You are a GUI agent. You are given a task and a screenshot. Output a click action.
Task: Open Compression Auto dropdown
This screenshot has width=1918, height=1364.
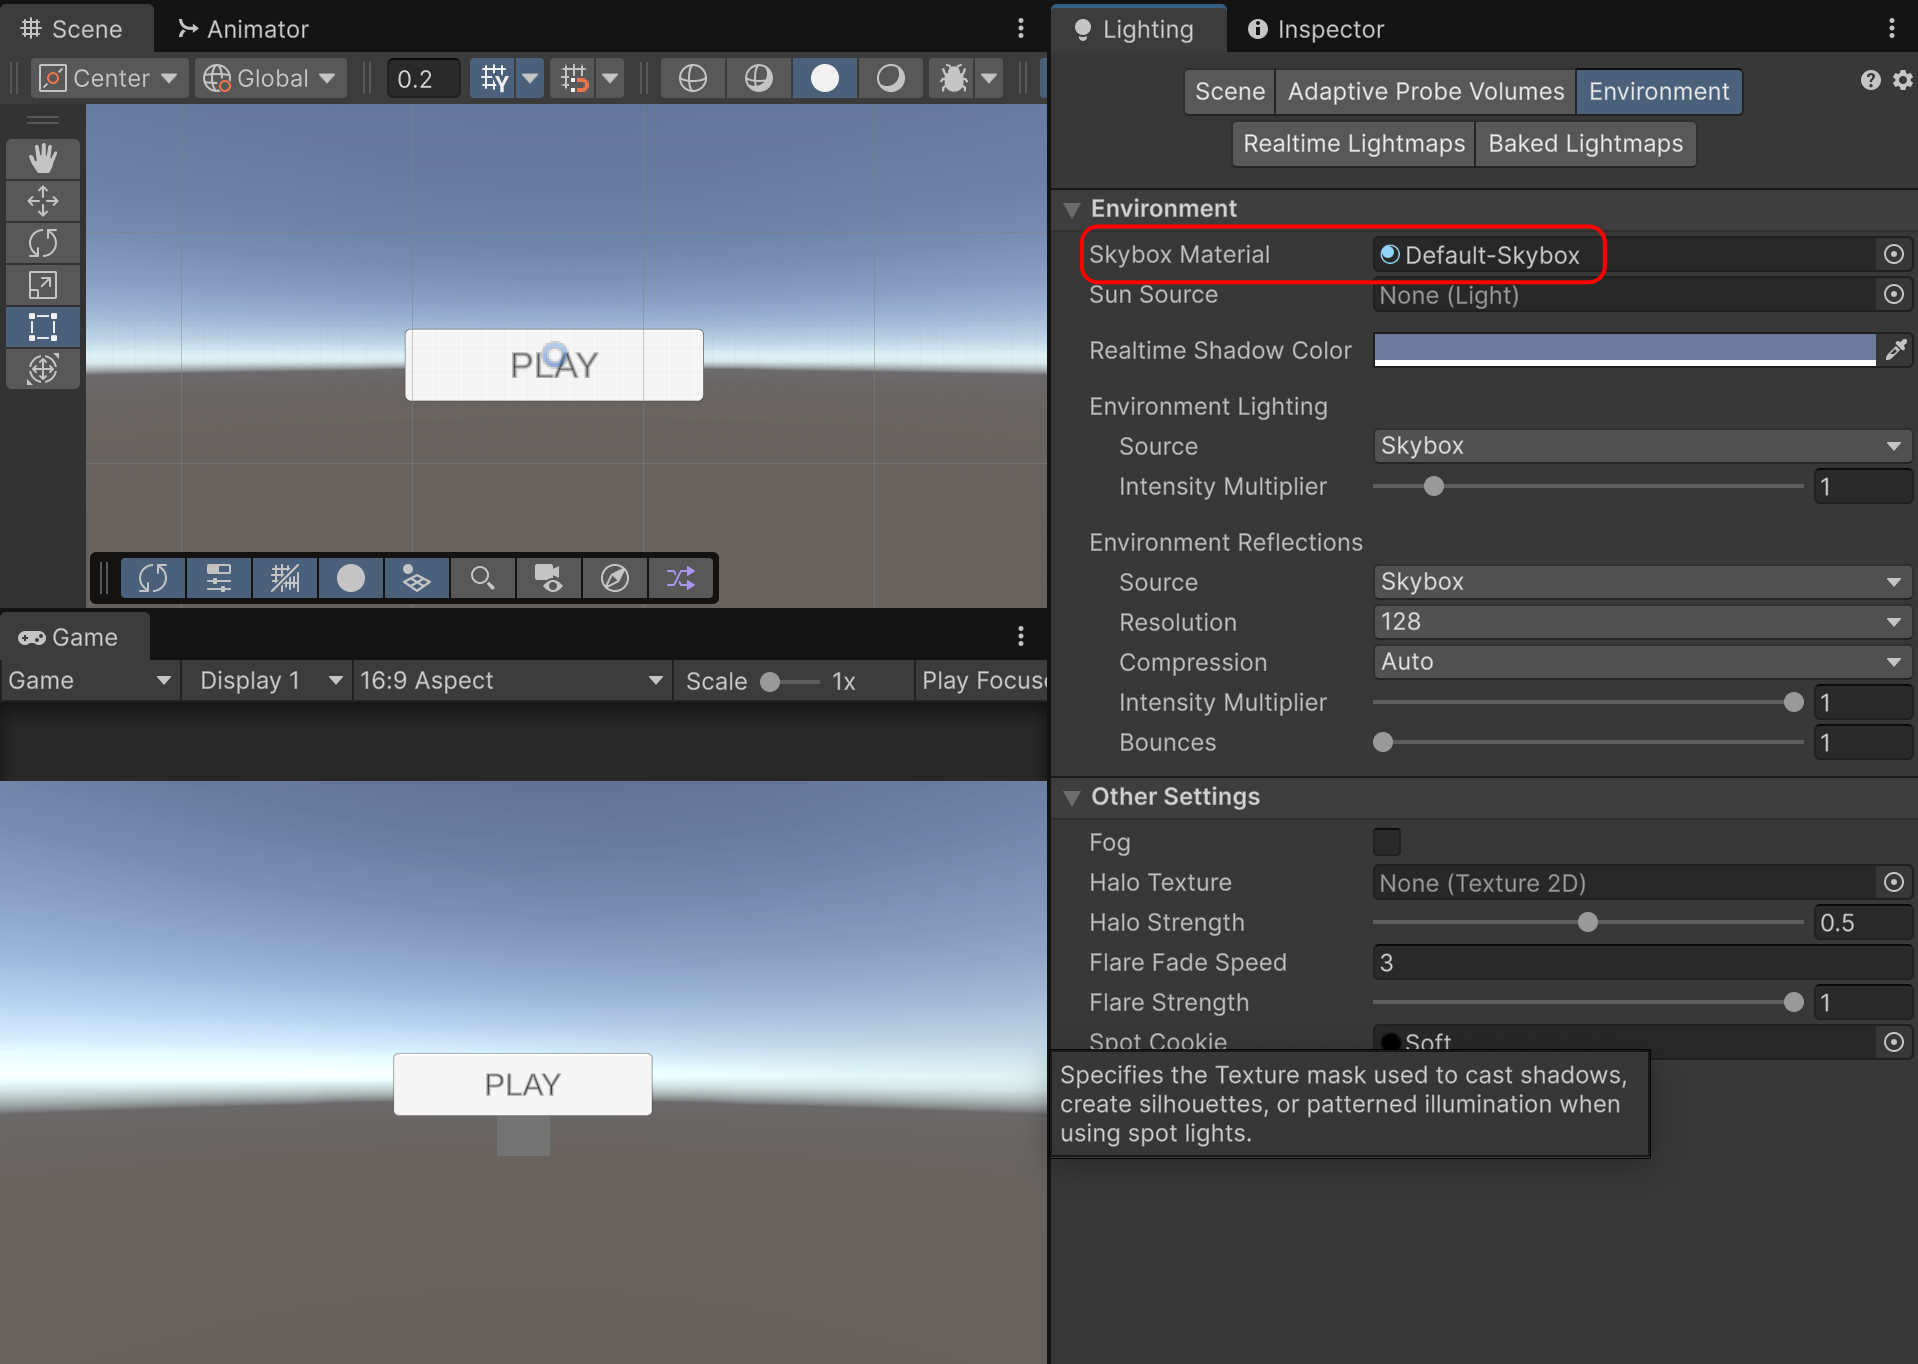click(1642, 662)
